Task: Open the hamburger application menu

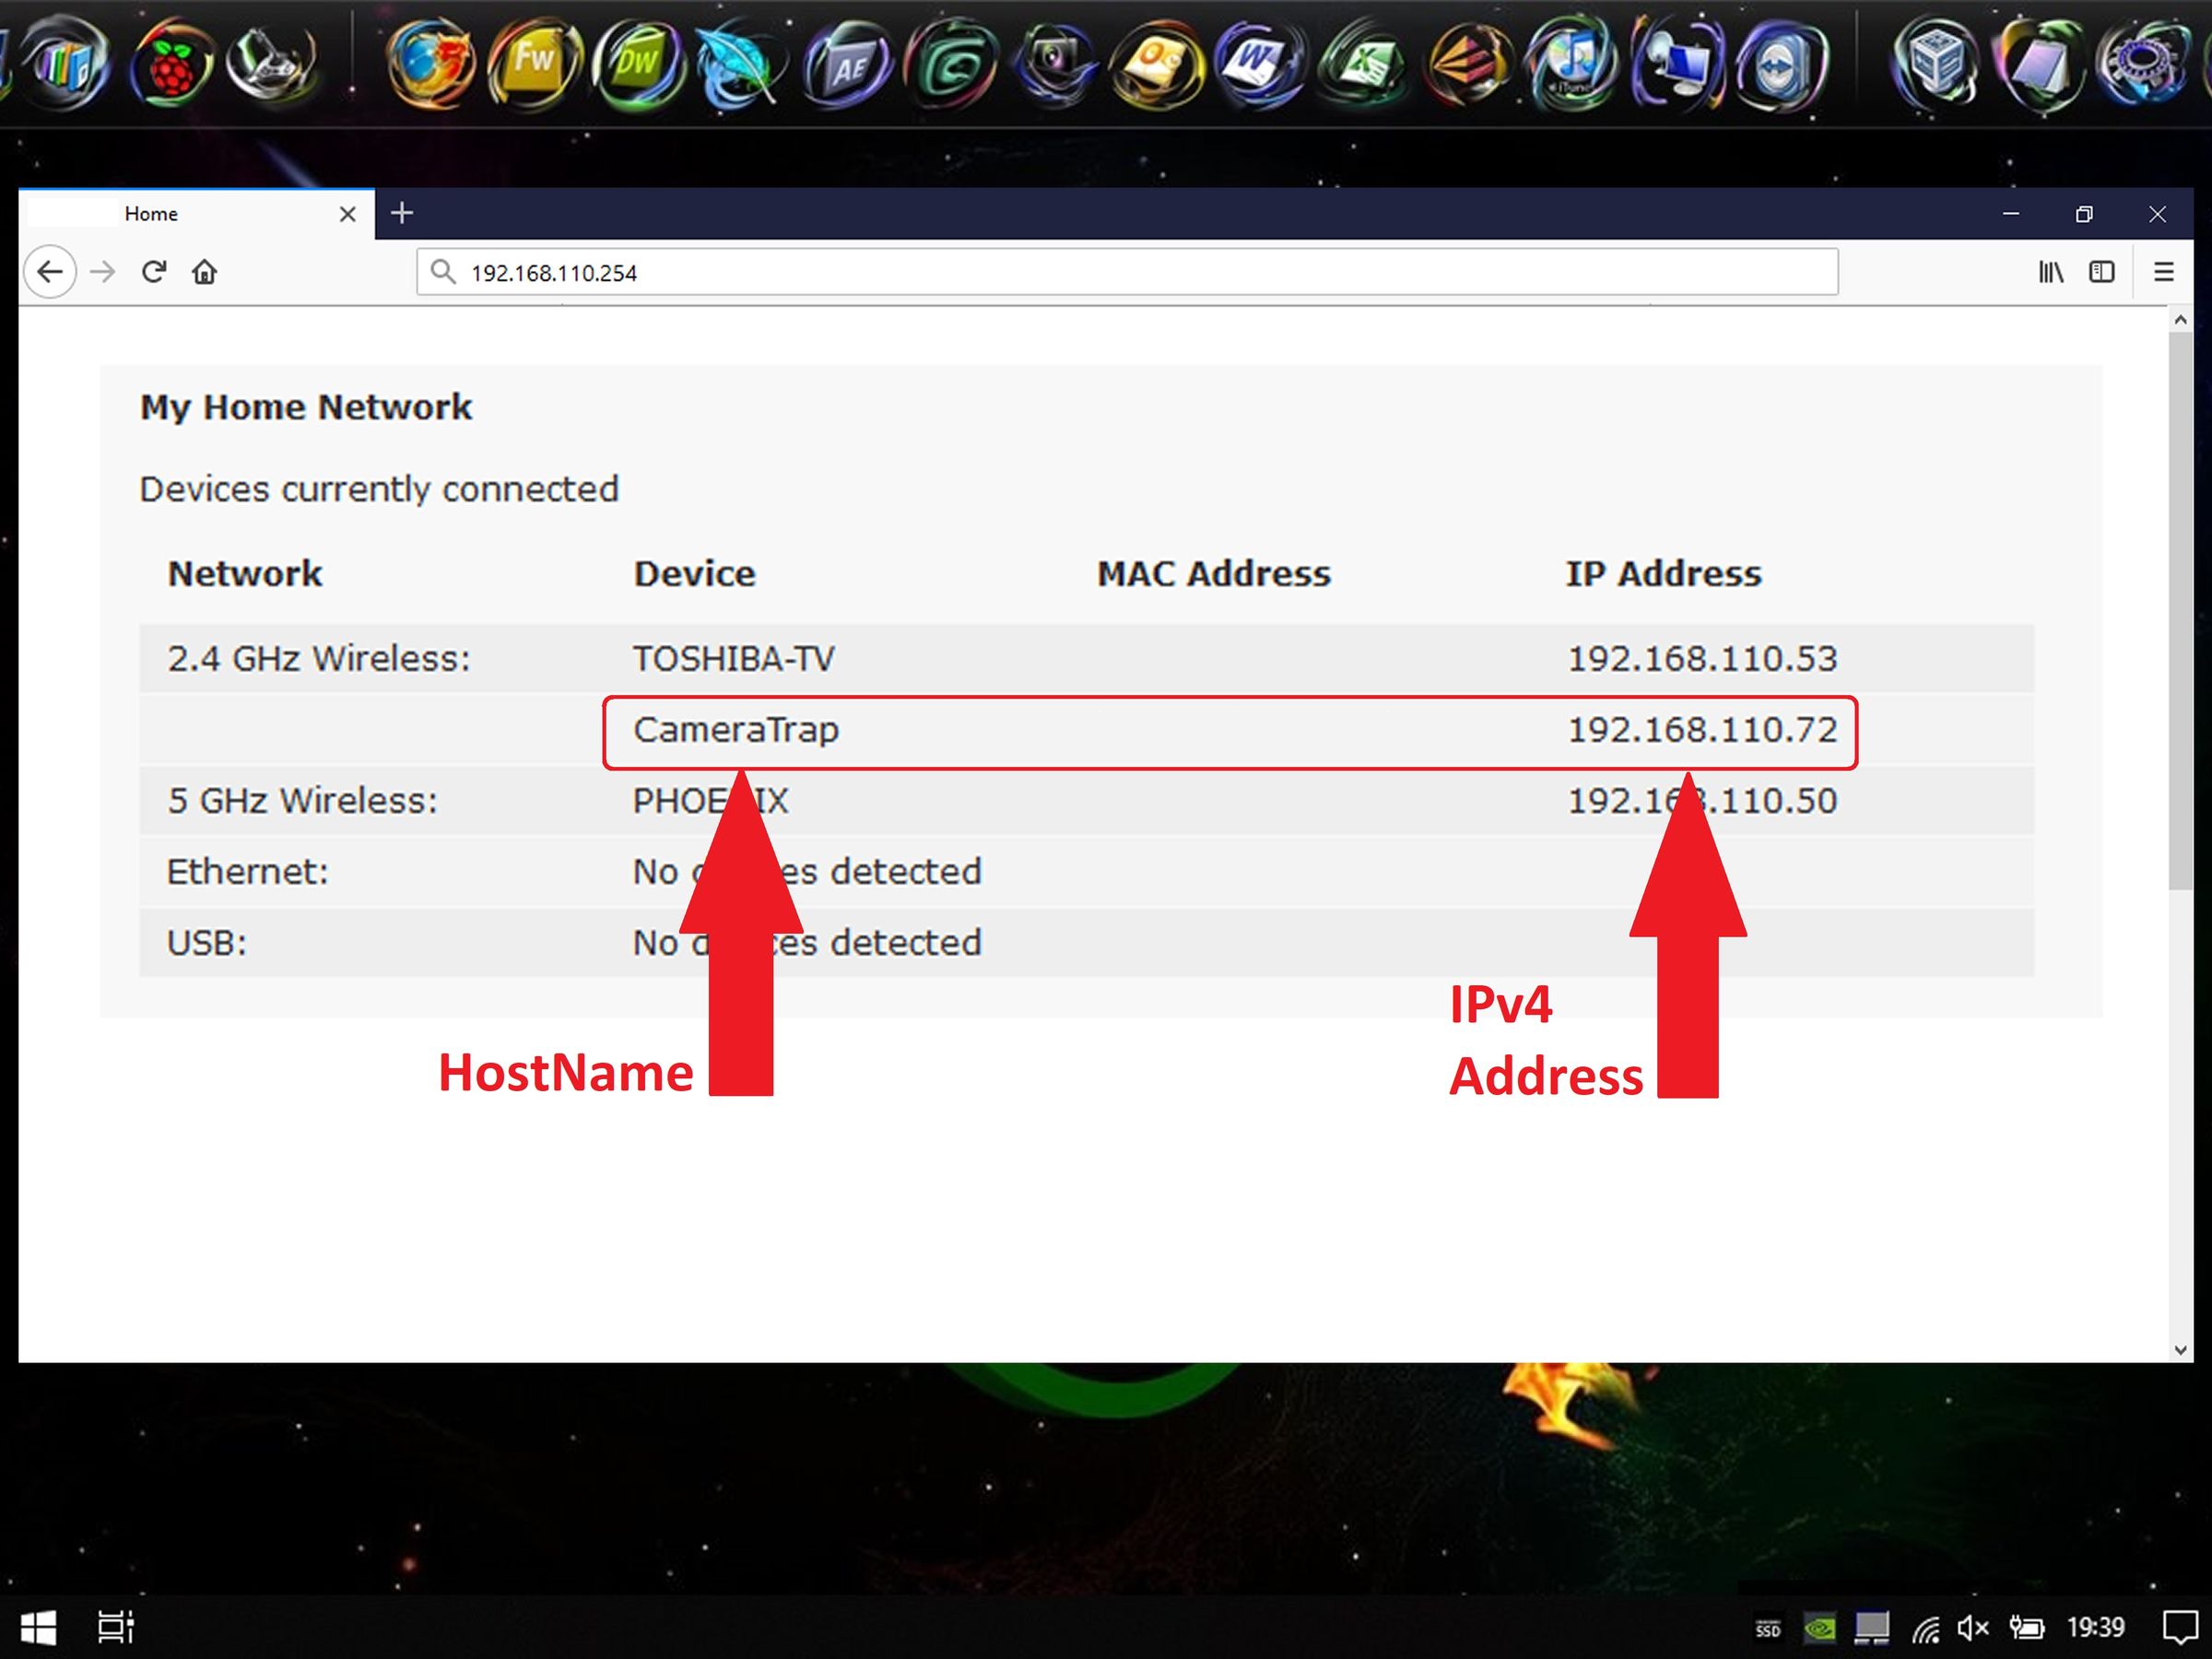Action: (x=2163, y=272)
